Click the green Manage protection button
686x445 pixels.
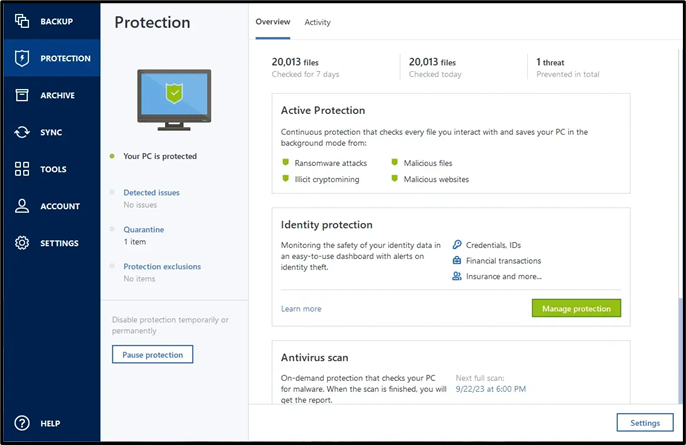(576, 308)
